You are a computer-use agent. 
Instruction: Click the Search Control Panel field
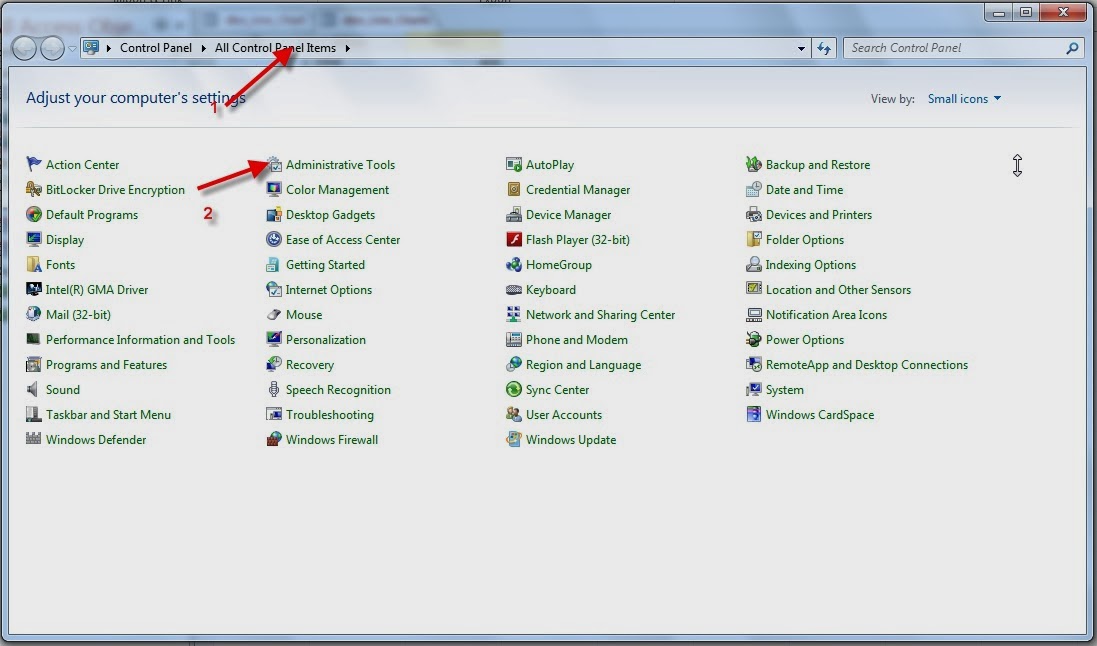click(963, 48)
